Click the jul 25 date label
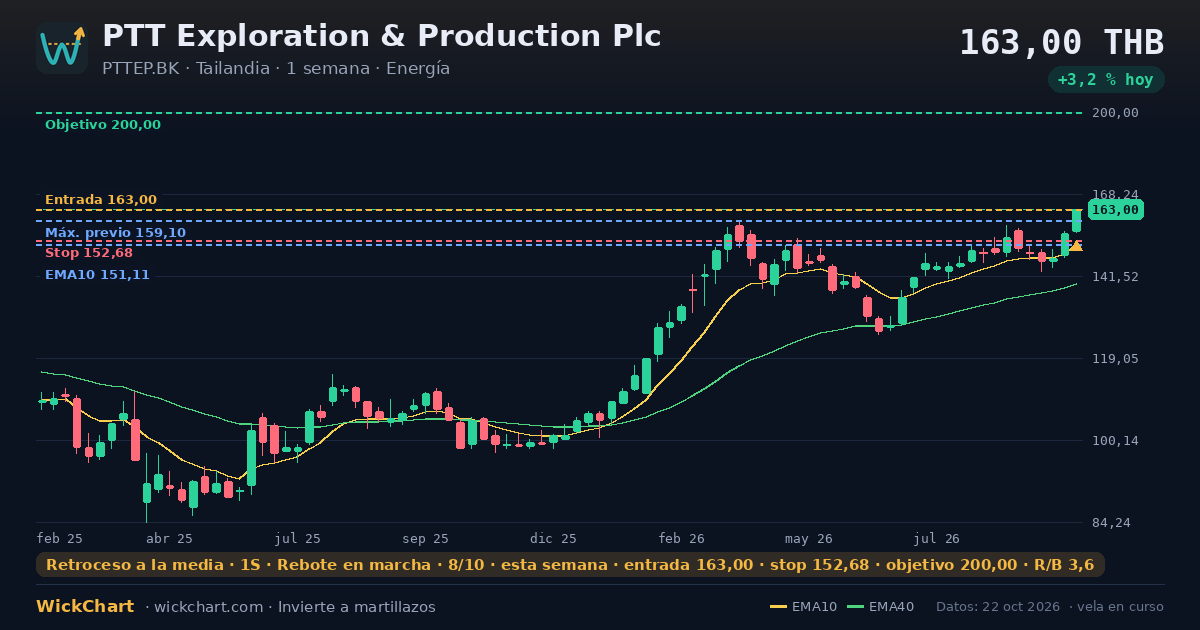The width and height of the screenshot is (1200, 630). tap(298, 539)
